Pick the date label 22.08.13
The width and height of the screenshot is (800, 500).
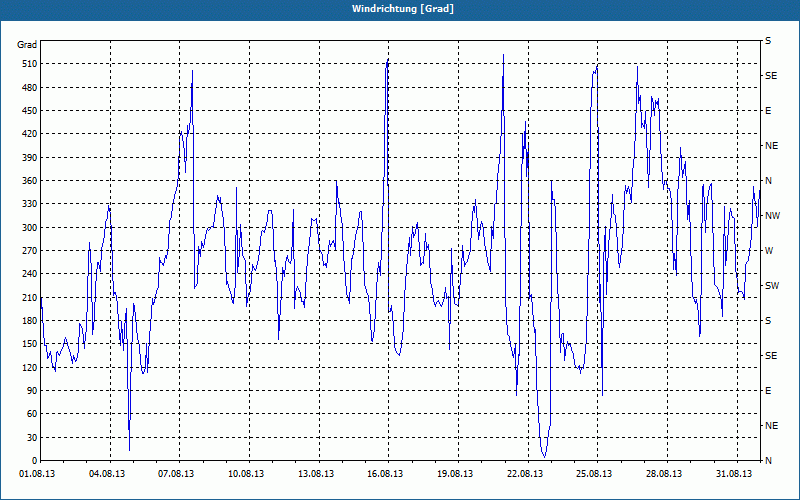(524, 474)
